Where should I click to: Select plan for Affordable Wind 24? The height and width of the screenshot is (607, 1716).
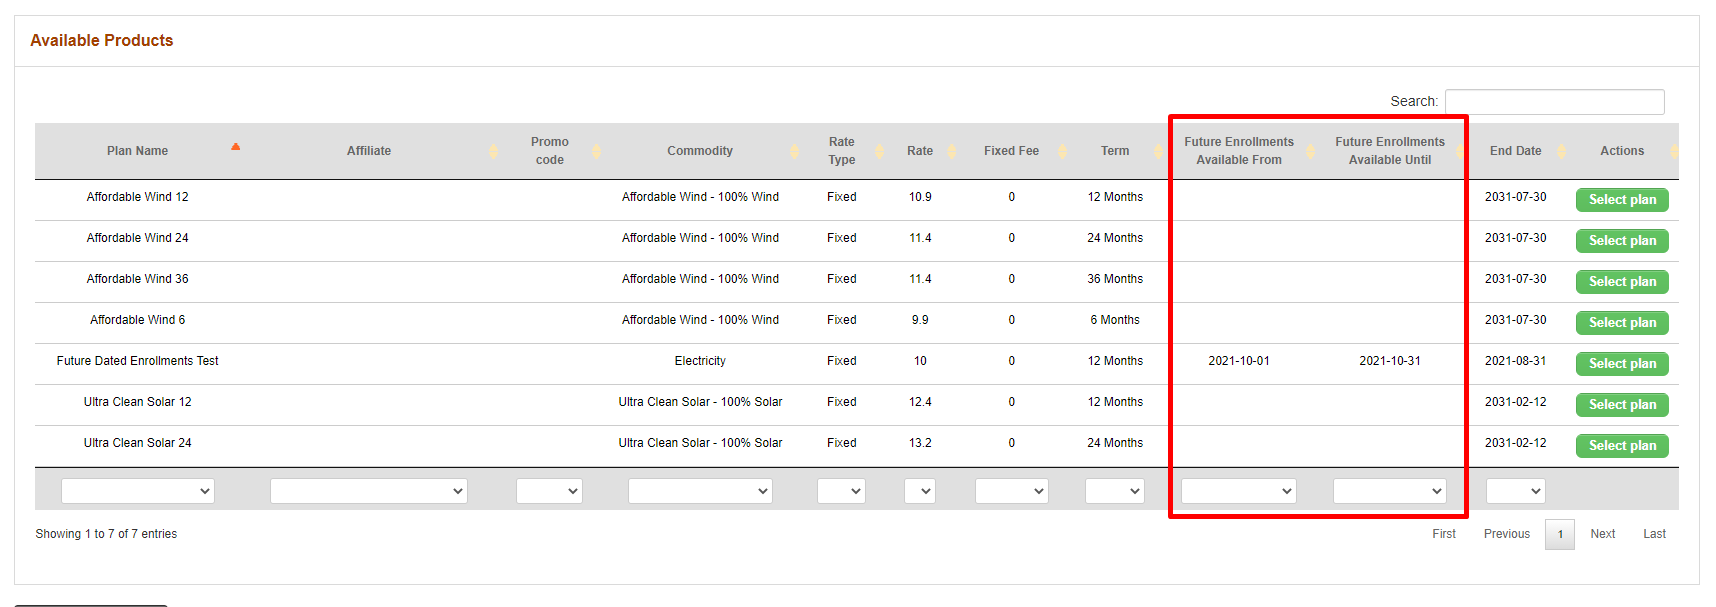click(1622, 241)
